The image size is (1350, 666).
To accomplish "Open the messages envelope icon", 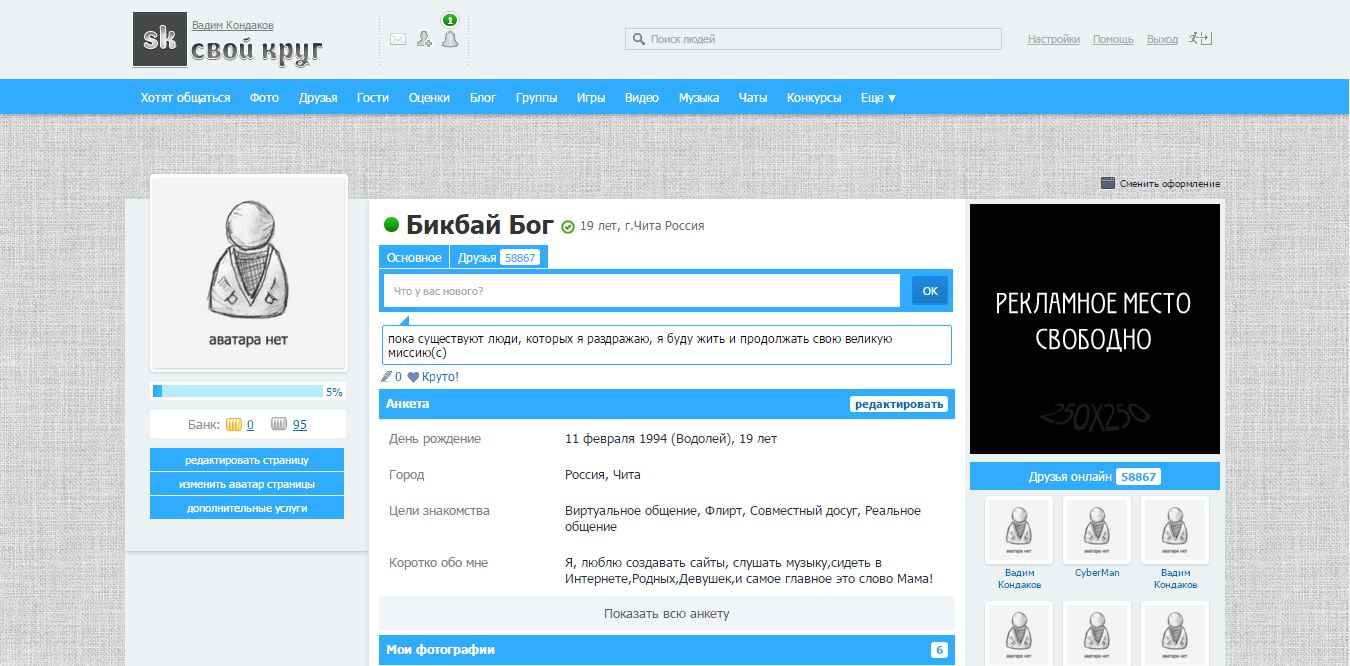I will [x=398, y=40].
